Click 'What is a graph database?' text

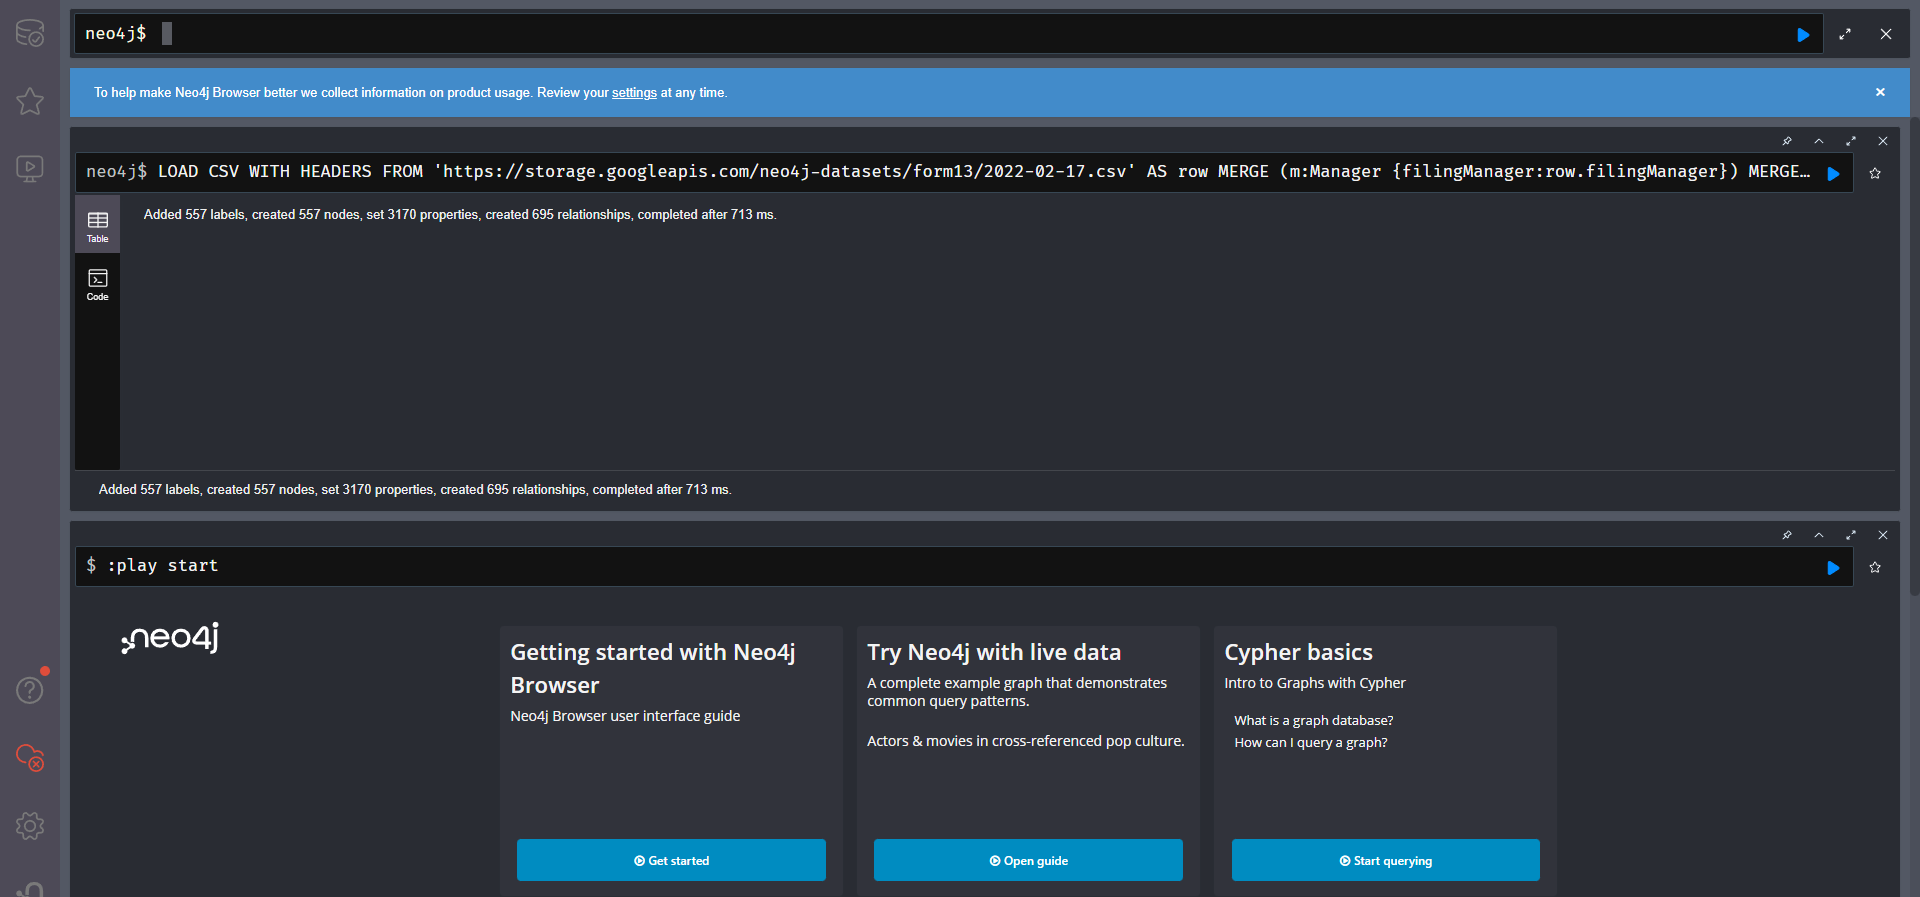click(x=1313, y=720)
